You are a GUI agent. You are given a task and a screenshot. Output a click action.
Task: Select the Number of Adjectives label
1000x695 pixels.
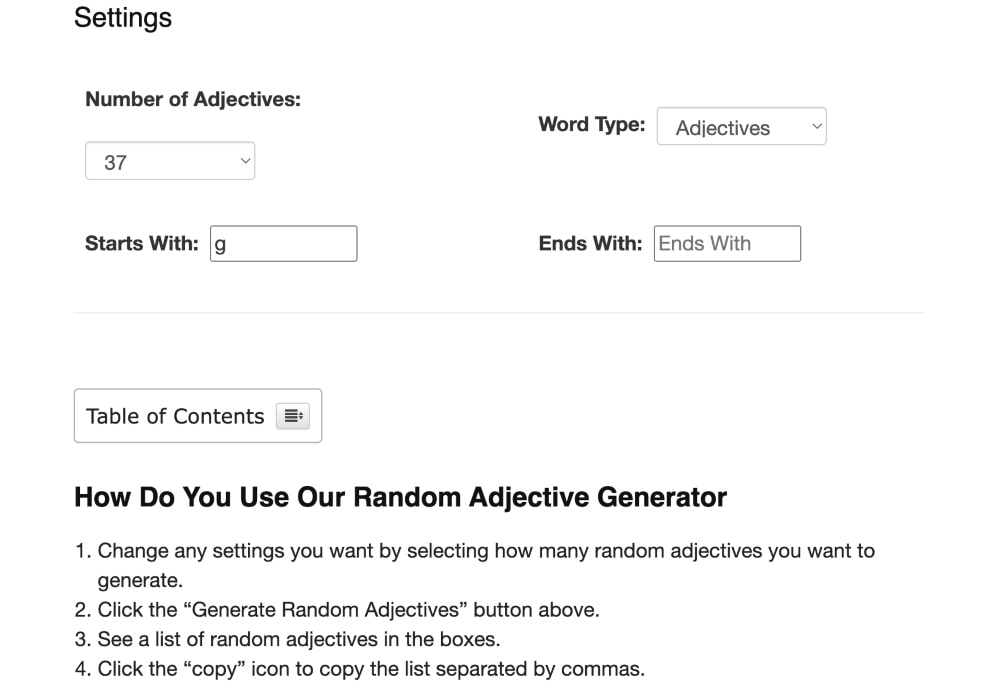pos(193,99)
